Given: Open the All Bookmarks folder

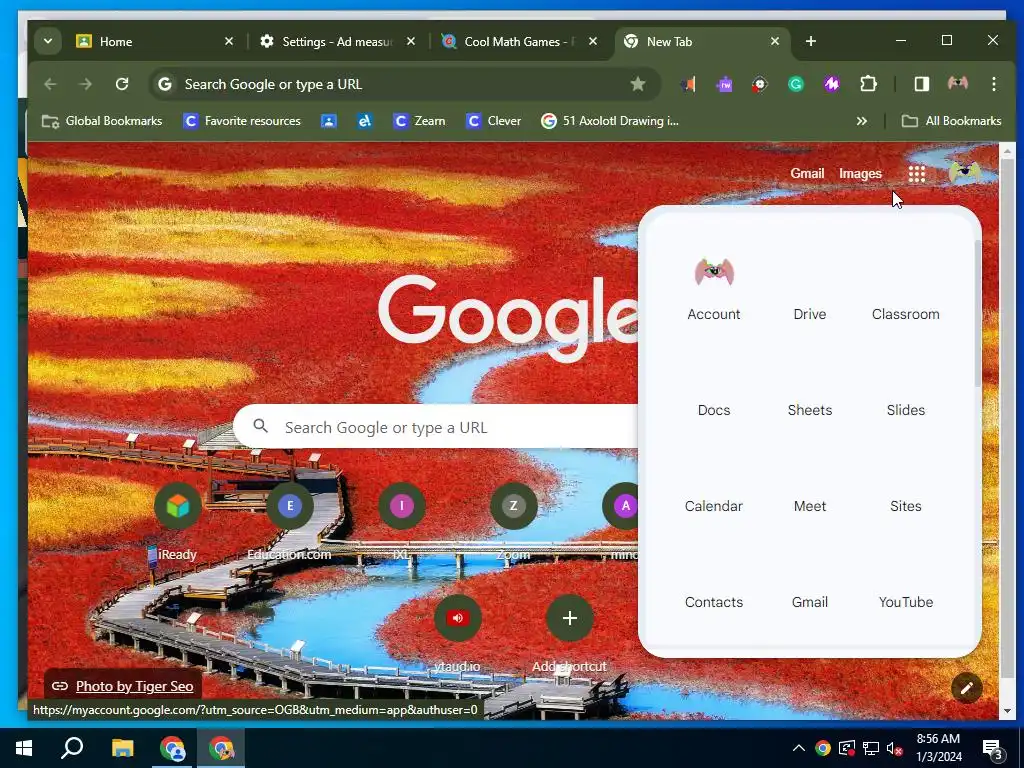Looking at the screenshot, I should [951, 121].
